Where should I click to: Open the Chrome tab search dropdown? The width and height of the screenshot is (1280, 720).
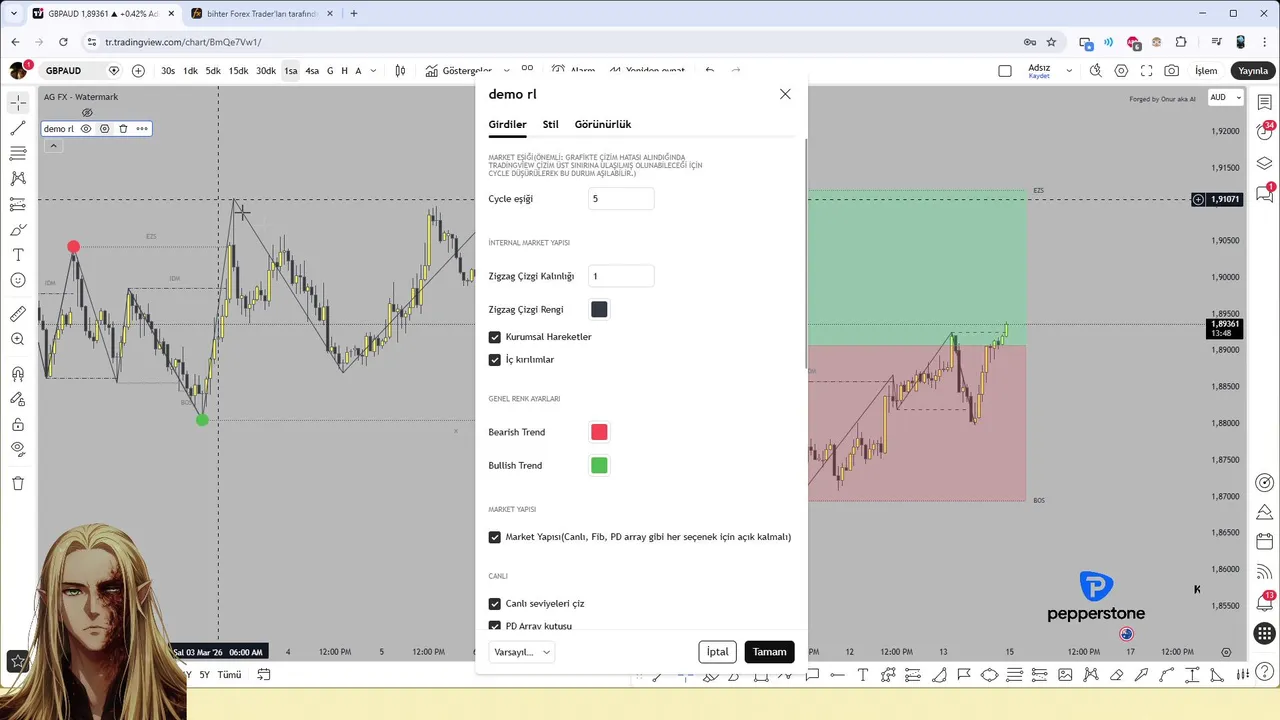pyautogui.click(x=13, y=13)
